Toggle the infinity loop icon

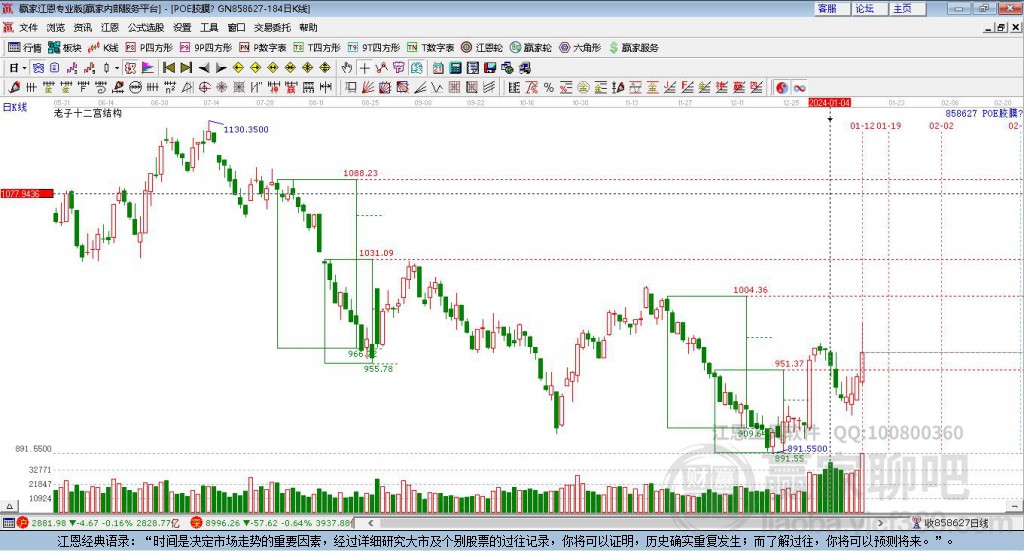point(799,87)
